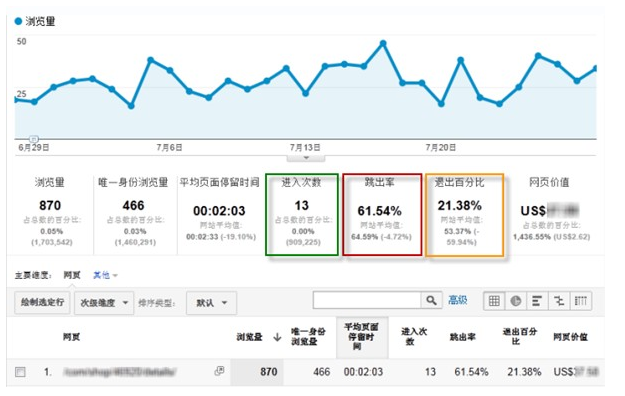Switch to the data table view icon

coord(494,301)
